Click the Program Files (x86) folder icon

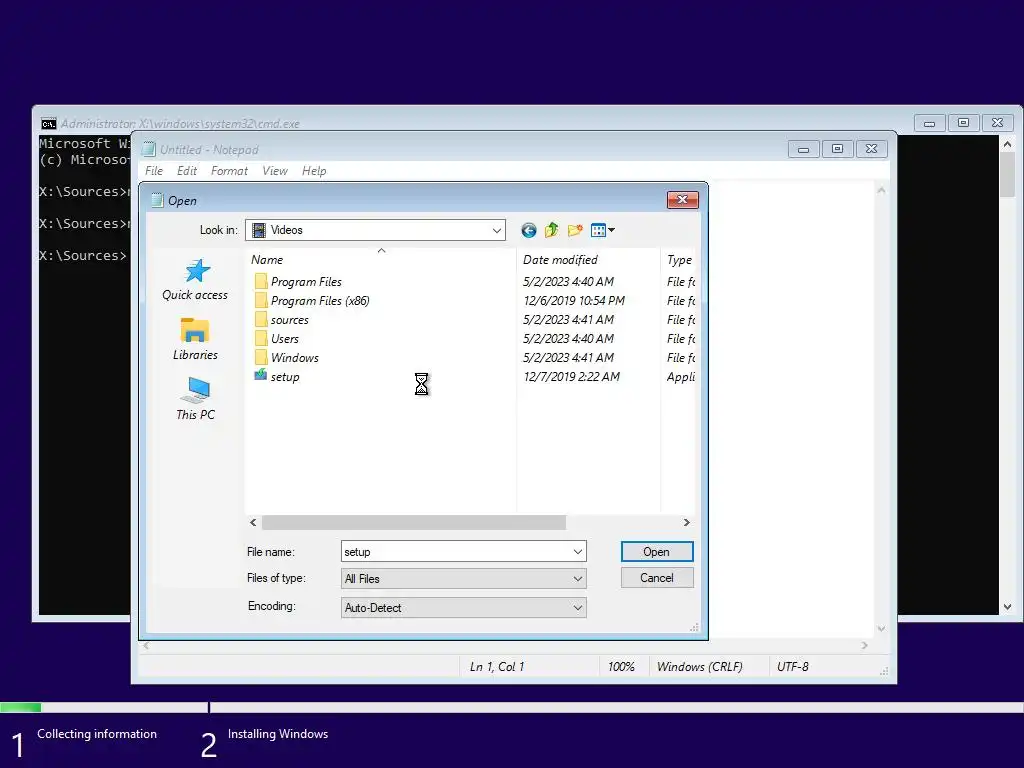click(261, 300)
